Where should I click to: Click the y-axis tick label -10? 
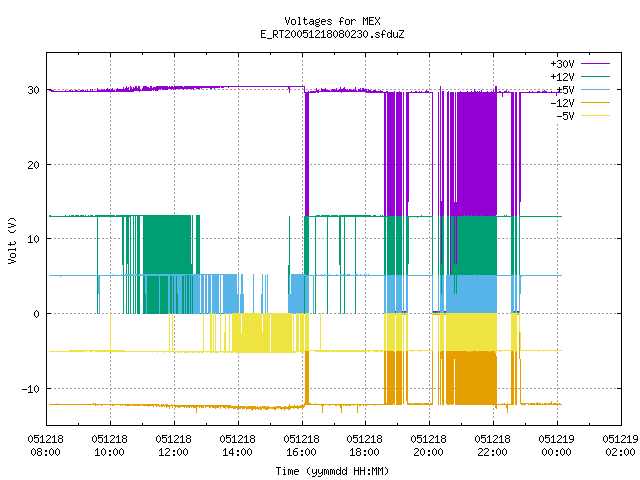31,389
